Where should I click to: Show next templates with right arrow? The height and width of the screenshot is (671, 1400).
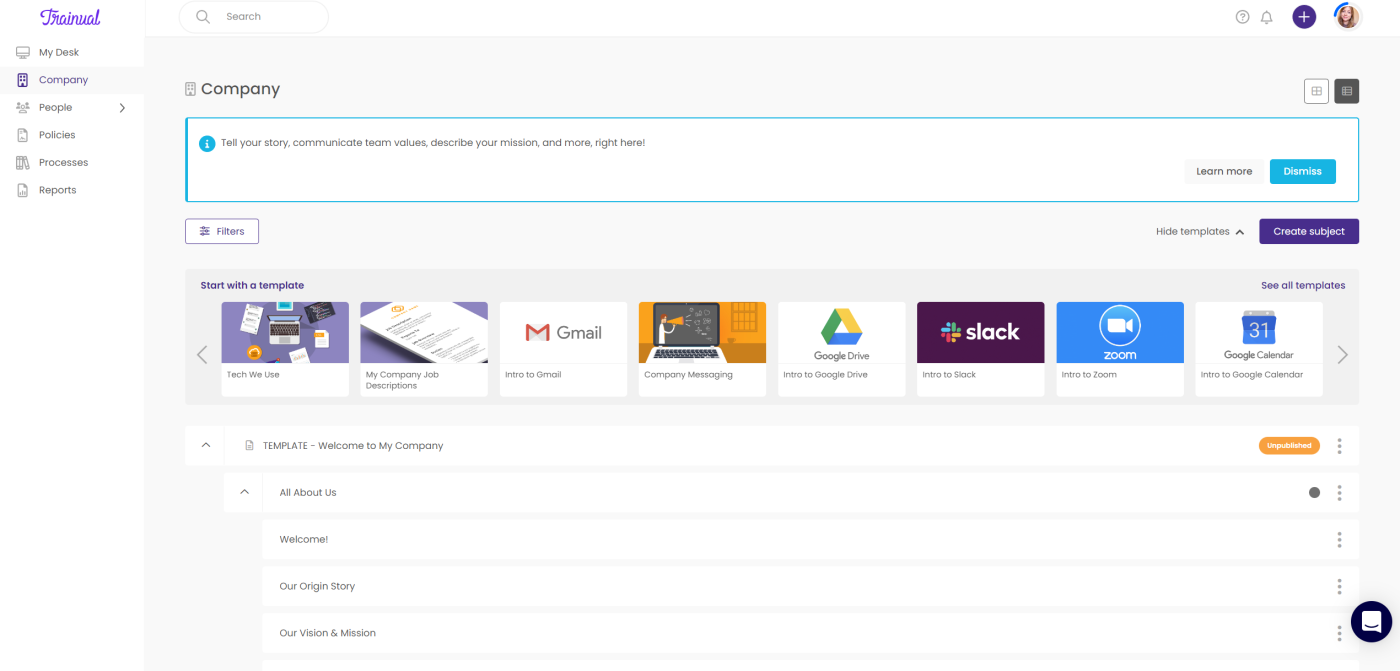[1342, 354]
